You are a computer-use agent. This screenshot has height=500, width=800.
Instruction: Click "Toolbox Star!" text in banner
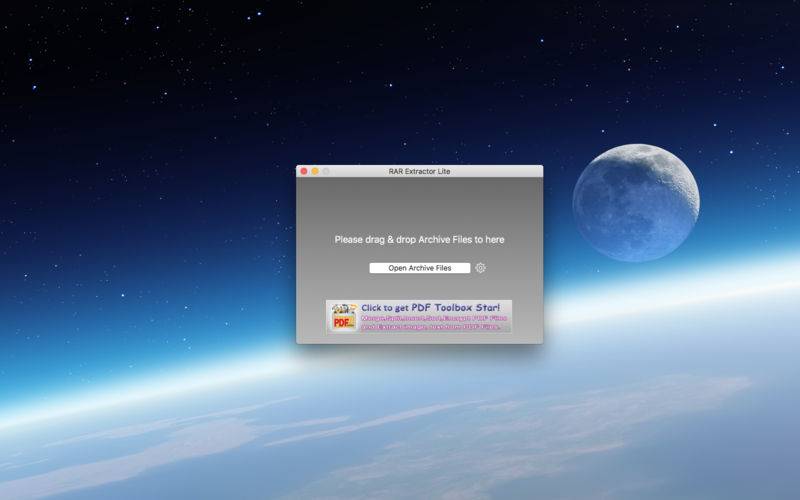(x=467, y=308)
